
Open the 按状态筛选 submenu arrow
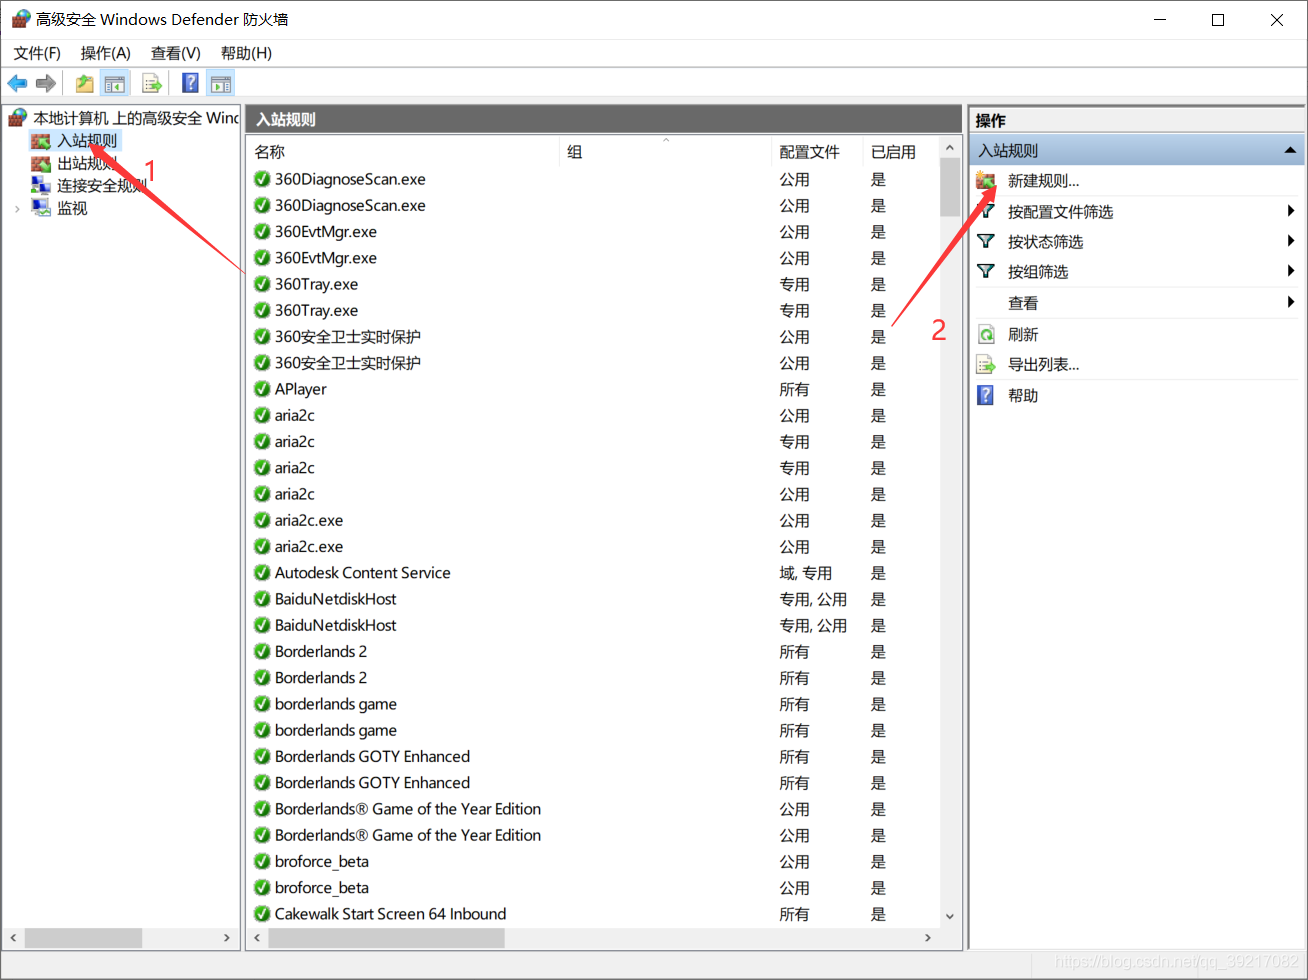click(1291, 241)
